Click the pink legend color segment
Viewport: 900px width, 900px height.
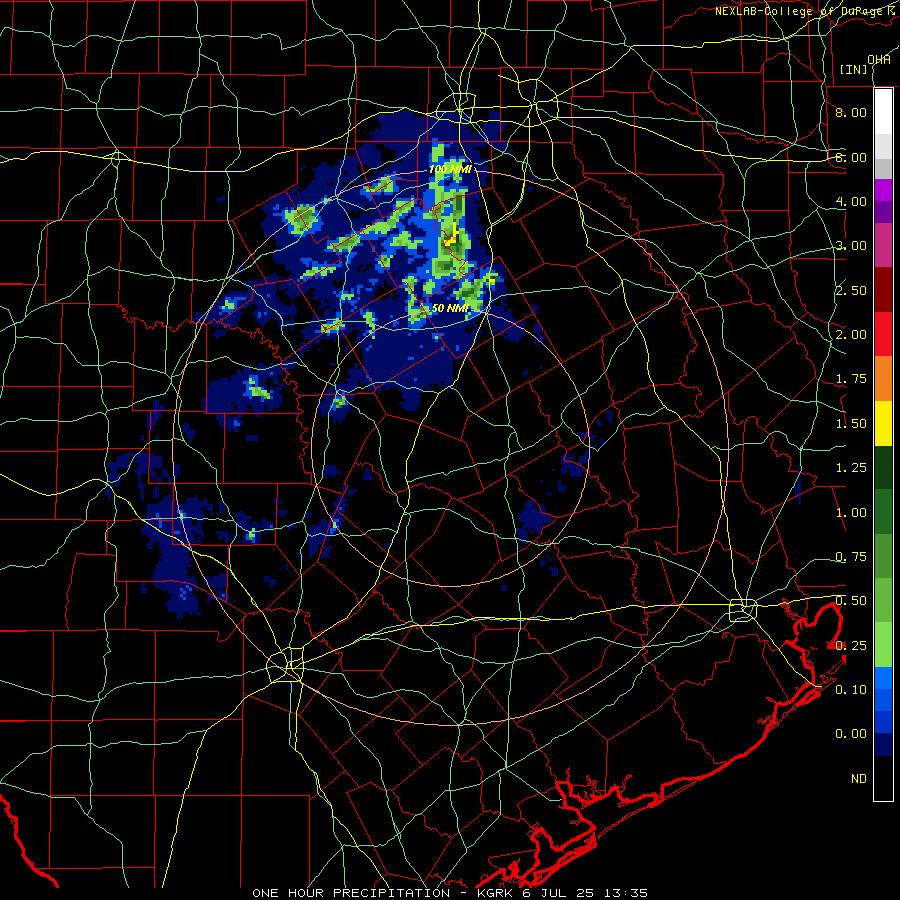(883, 245)
